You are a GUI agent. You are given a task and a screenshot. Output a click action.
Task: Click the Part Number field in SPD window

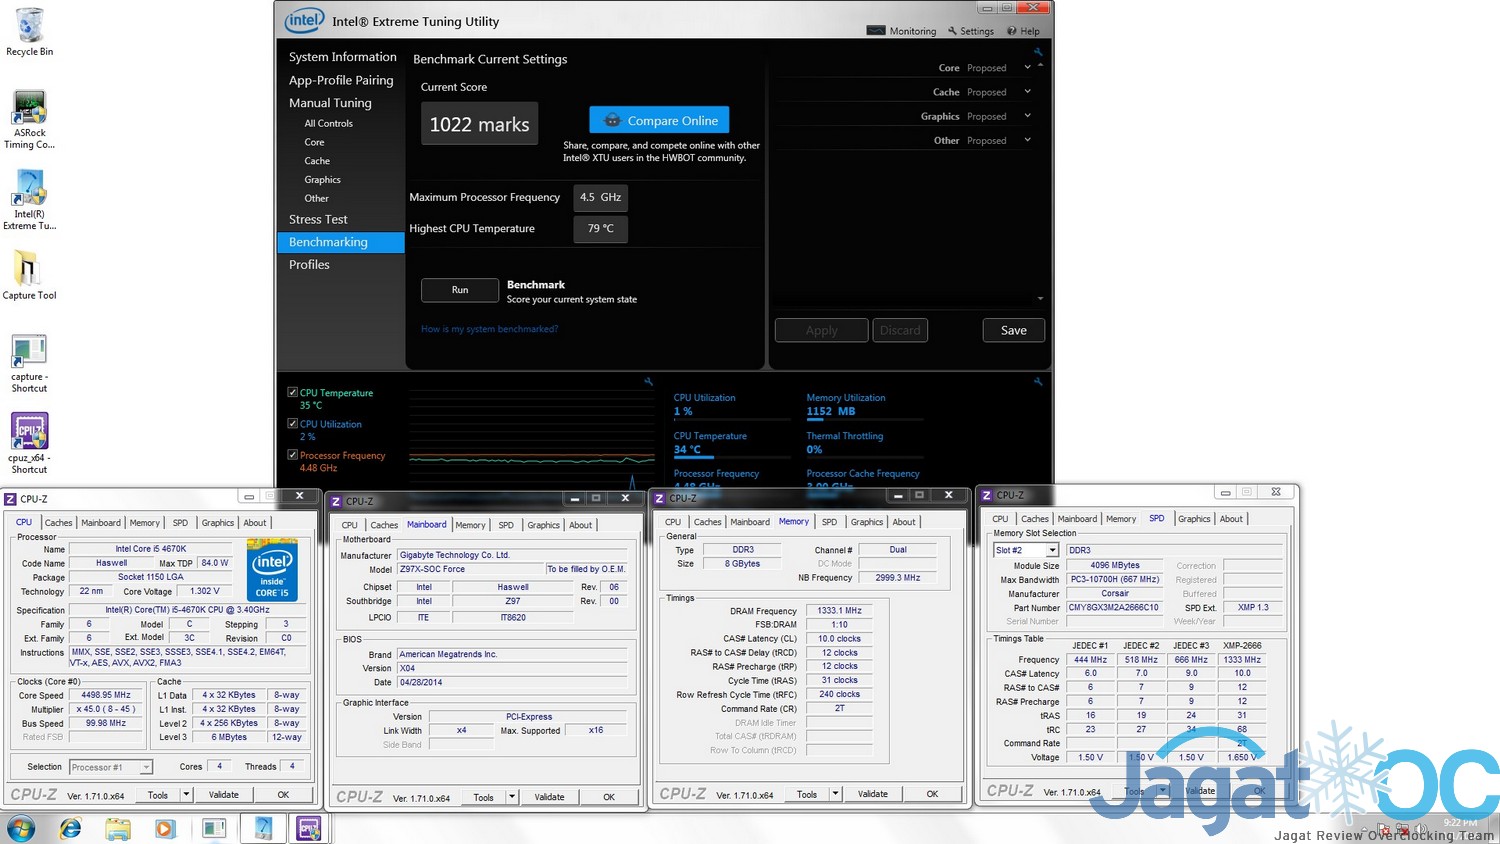tap(1113, 608)
